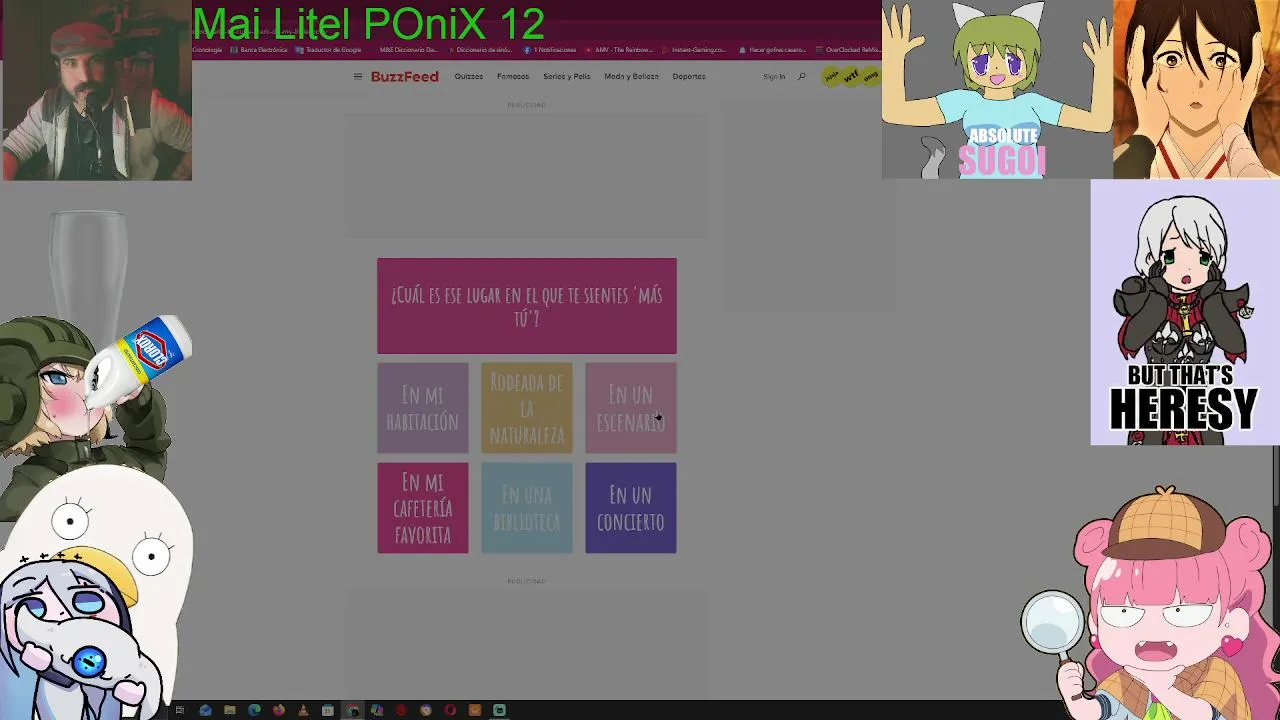Click the pink-haired detective character image
1280x720 pixels.
coord(1152,603)
